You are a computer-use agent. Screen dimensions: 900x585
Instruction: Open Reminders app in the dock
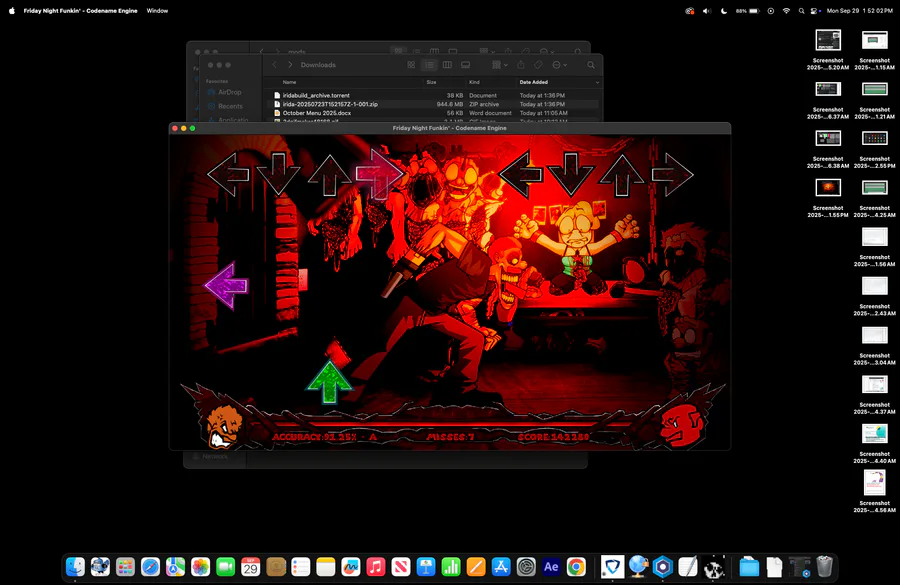coord(301,567)
